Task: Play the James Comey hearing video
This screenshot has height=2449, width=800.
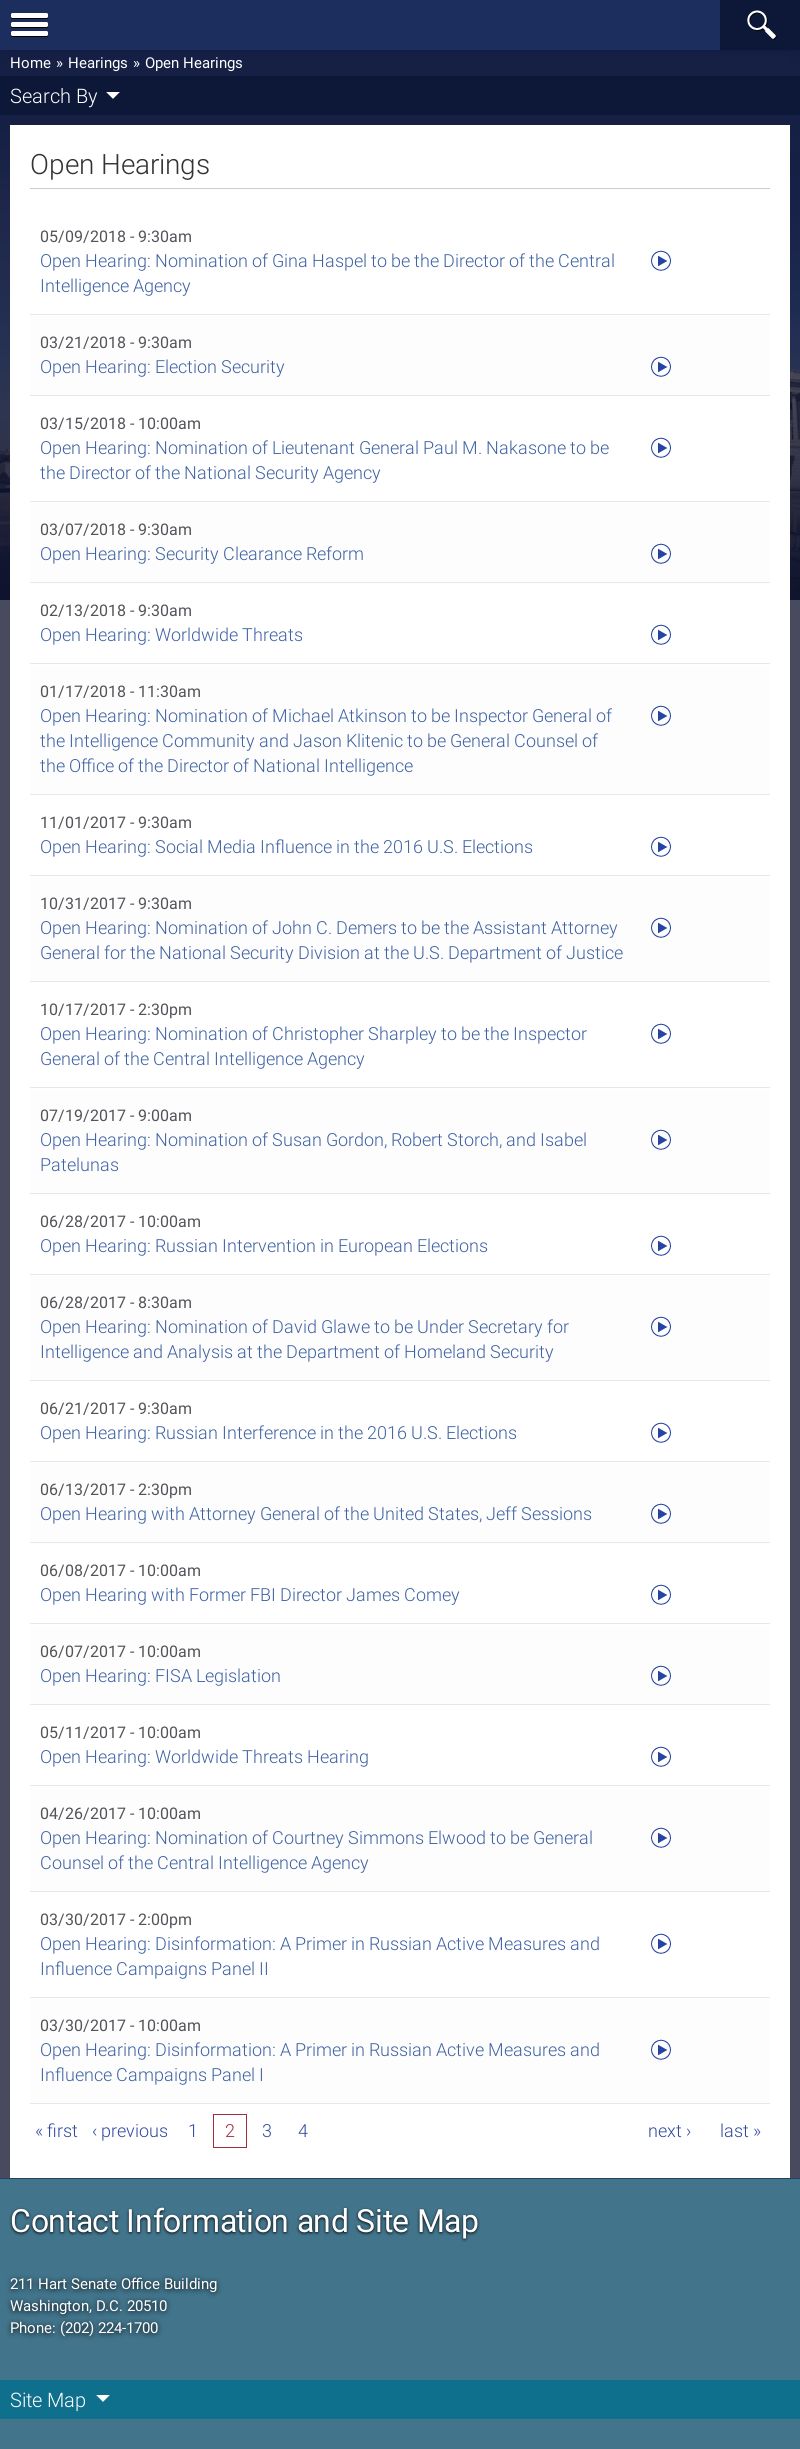Action: [x=661, y=1595]
